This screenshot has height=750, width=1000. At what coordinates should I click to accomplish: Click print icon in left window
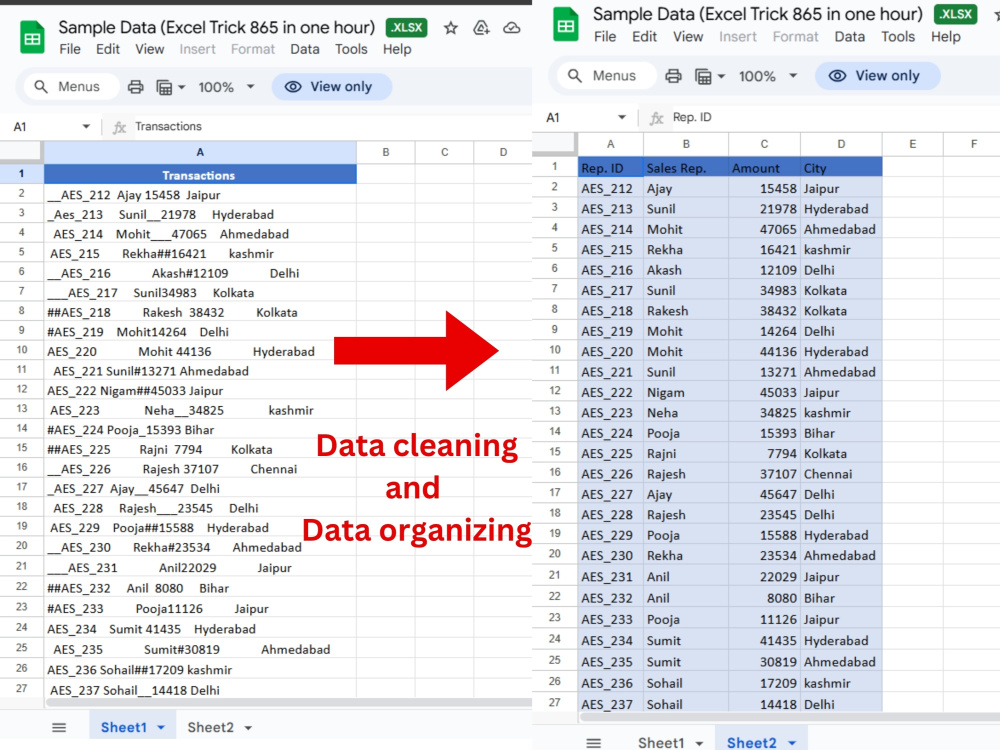(x=135, y=87)
